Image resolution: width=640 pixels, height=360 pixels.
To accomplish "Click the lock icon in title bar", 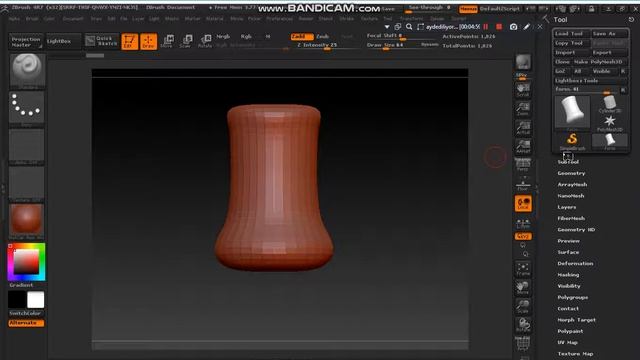I will (591, 9).
